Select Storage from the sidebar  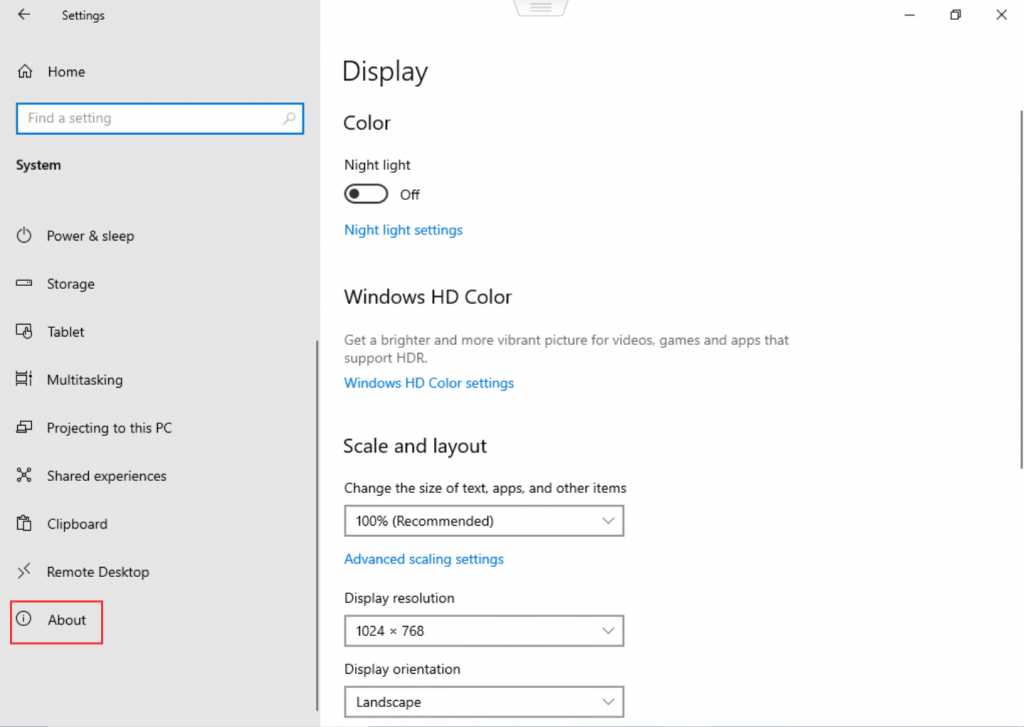pyautogui.click(x=71, y=284)
